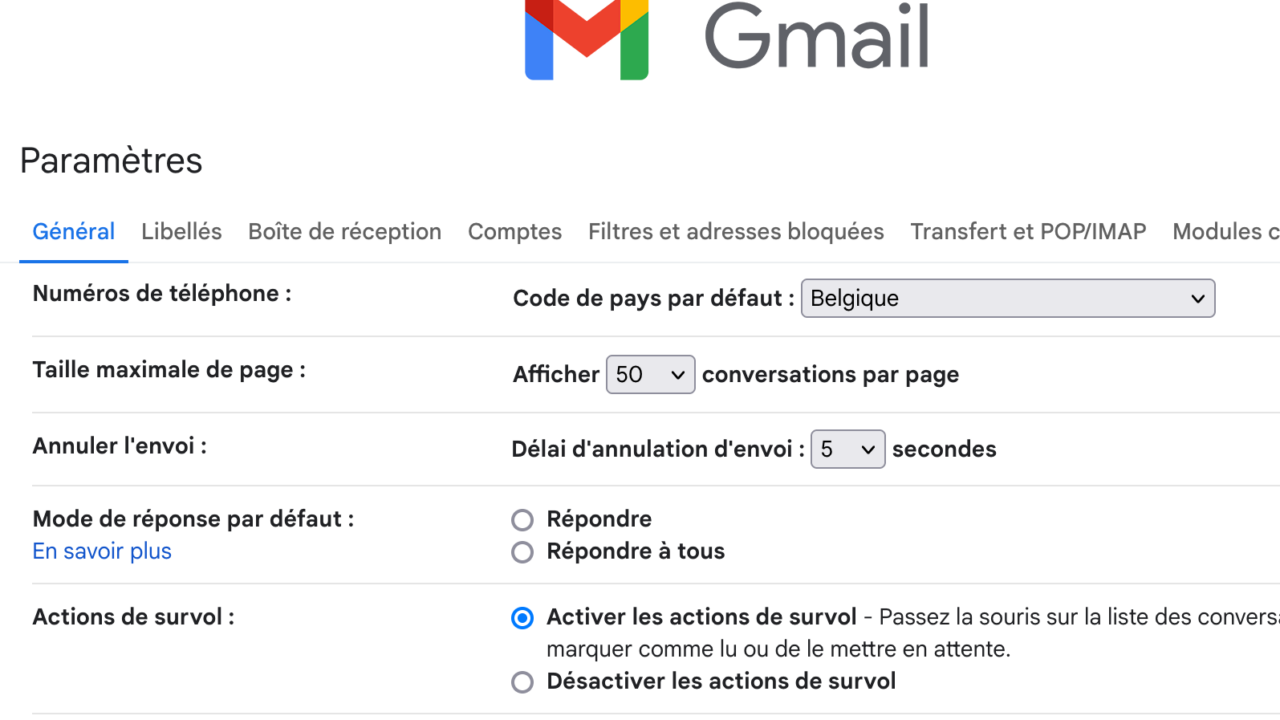The image size is (1280, 720).
Task: Switch to the Modules tab
Action: click(x=1226, y=232)
